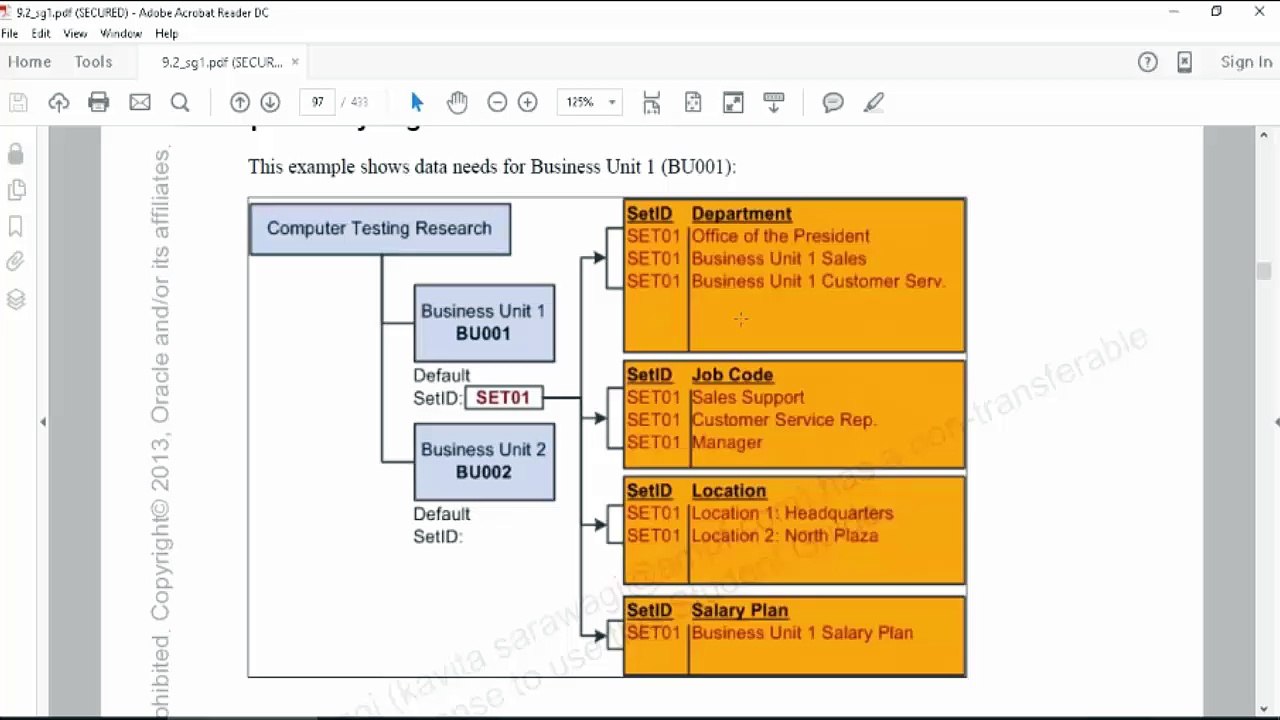Click the text Office of the President
This screenshot has height=720, width=1280.
coord(781,236)
